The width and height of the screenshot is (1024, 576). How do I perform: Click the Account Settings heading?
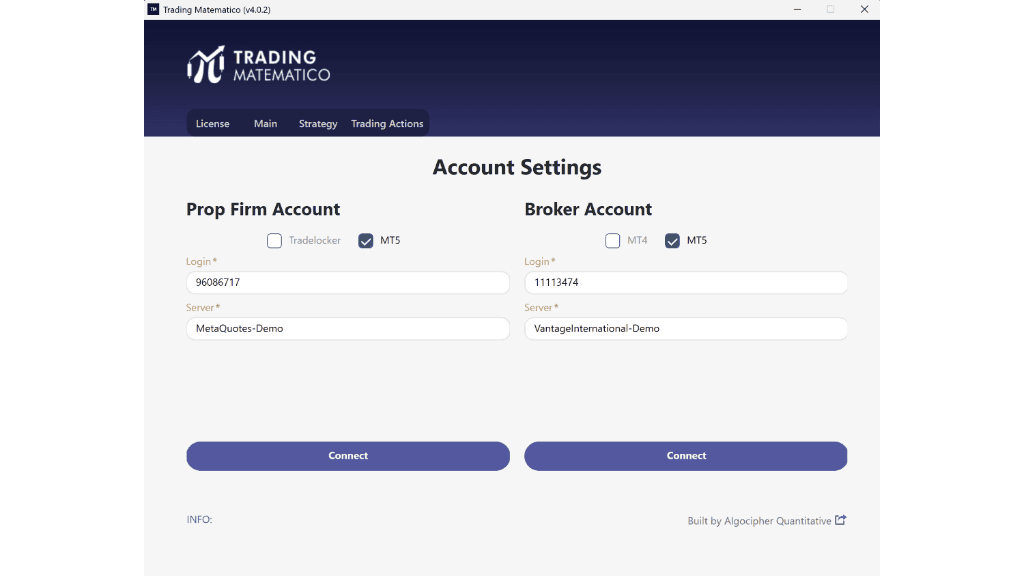516,167
